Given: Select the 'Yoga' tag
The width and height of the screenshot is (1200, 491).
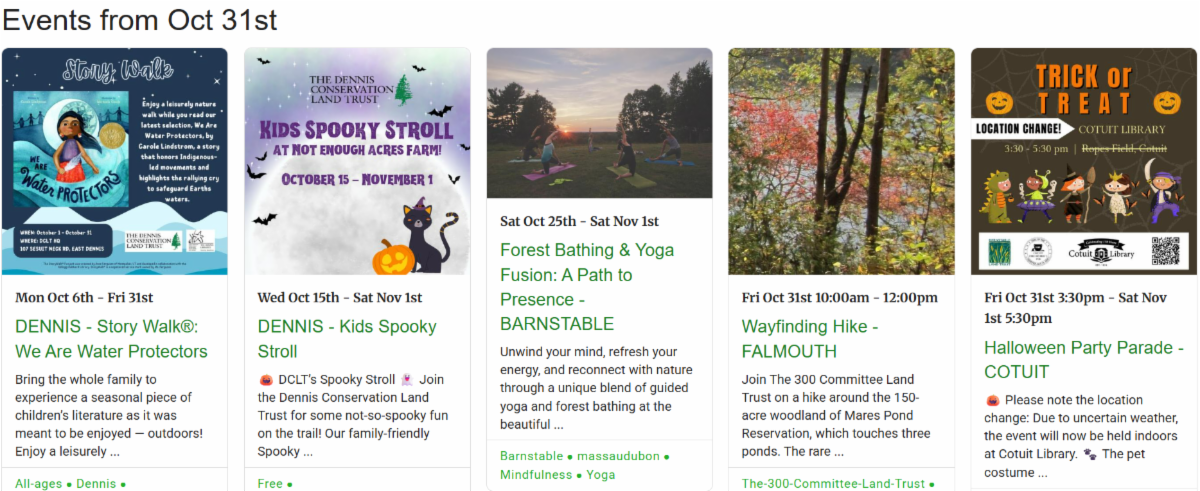Looking at the screenshot, I should click(x=601, y=475).
